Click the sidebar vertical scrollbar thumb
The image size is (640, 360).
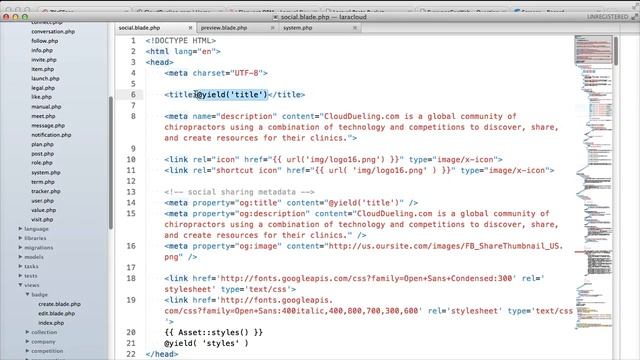[x=111, y=162]
